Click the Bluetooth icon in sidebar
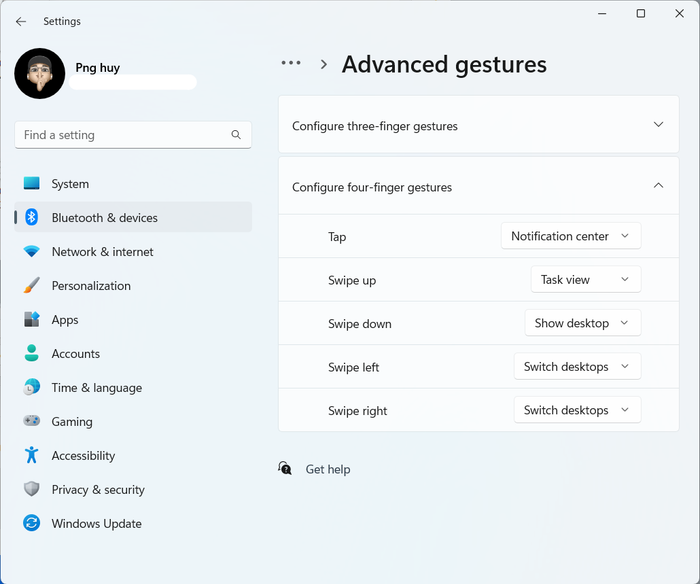Image resolution: width=700 pixels, height=584 pixels. tap(32, 217)
